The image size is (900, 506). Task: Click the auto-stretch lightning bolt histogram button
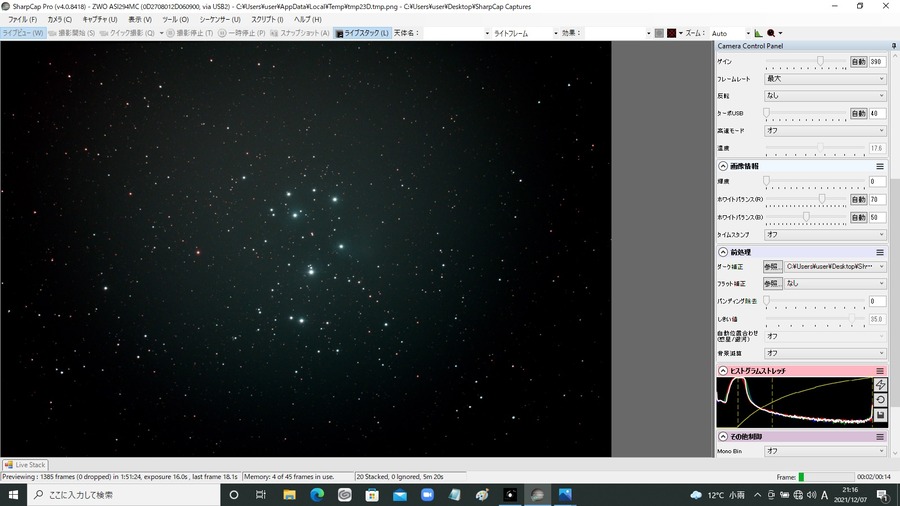pos(880,384)
